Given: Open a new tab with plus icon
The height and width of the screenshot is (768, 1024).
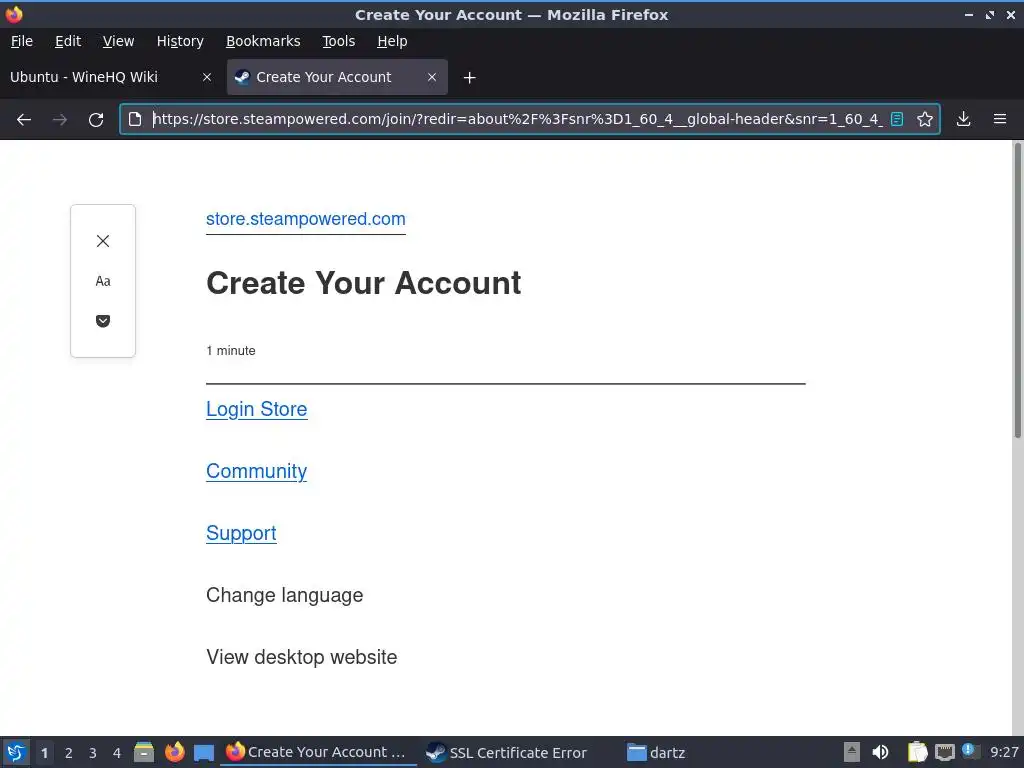Looking at the screenshot, I should point(470,78).
